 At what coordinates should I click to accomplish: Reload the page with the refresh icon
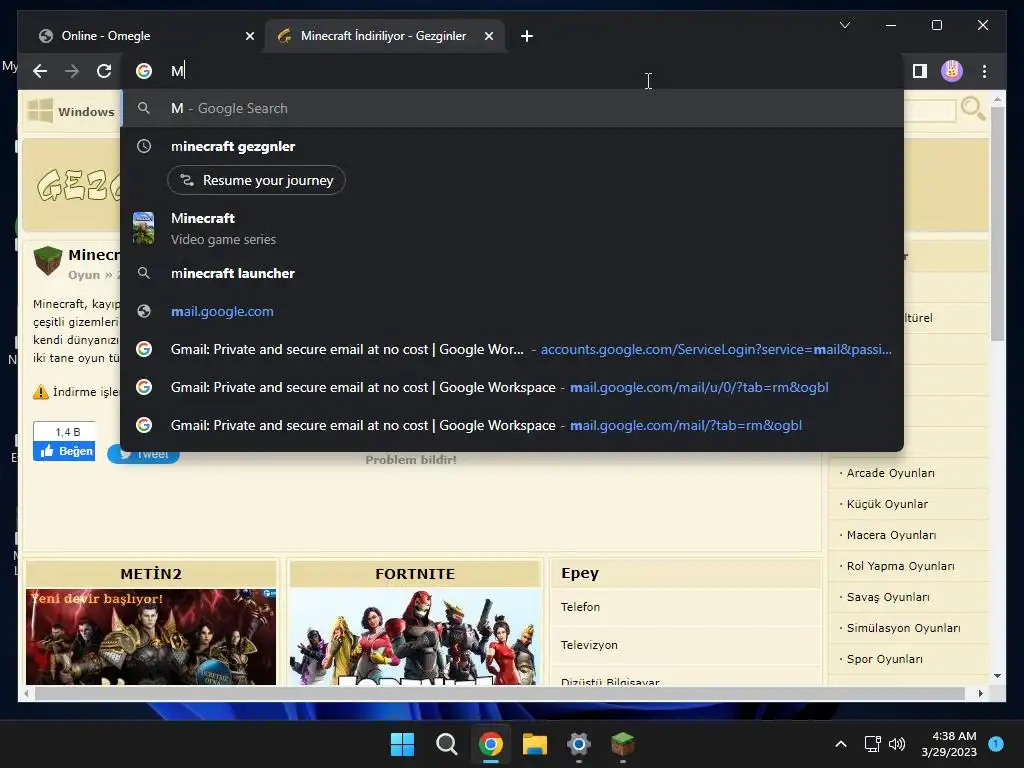pyautogui.click(x=104, y=71)
